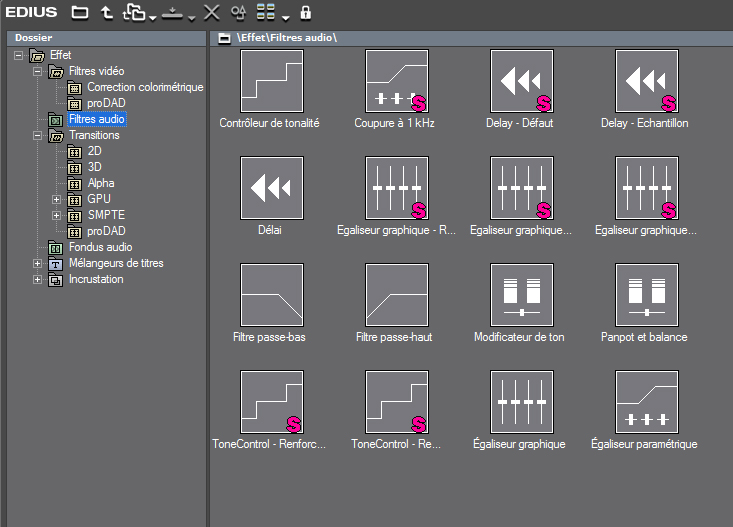Viewport: 733px width, 527px height.
Task: Select Contrôleur de tonalité effect
Action: pyautogui.click(x=272, y=81)
